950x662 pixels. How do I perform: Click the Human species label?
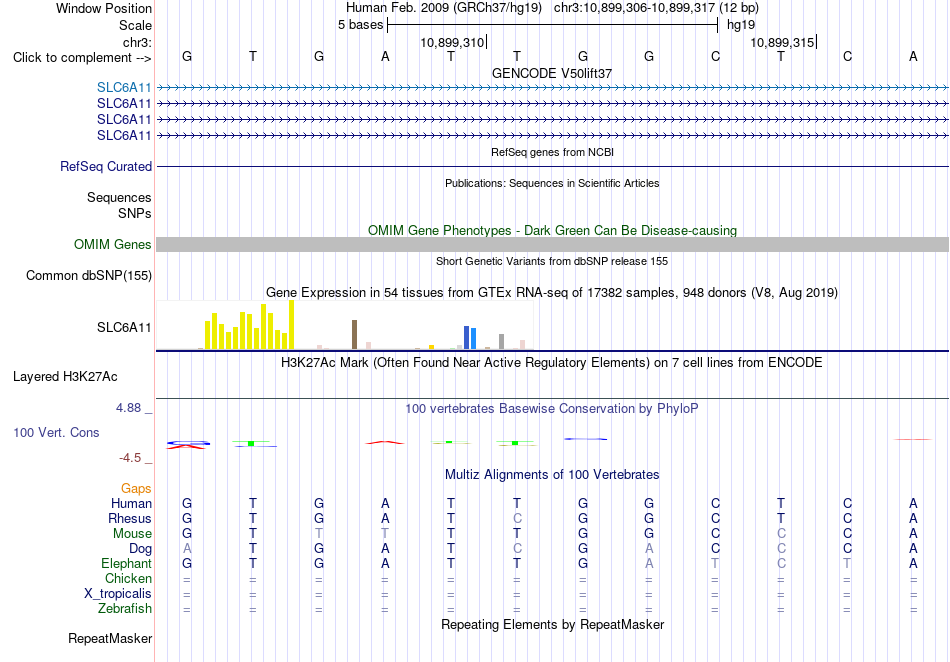(131, 503)
